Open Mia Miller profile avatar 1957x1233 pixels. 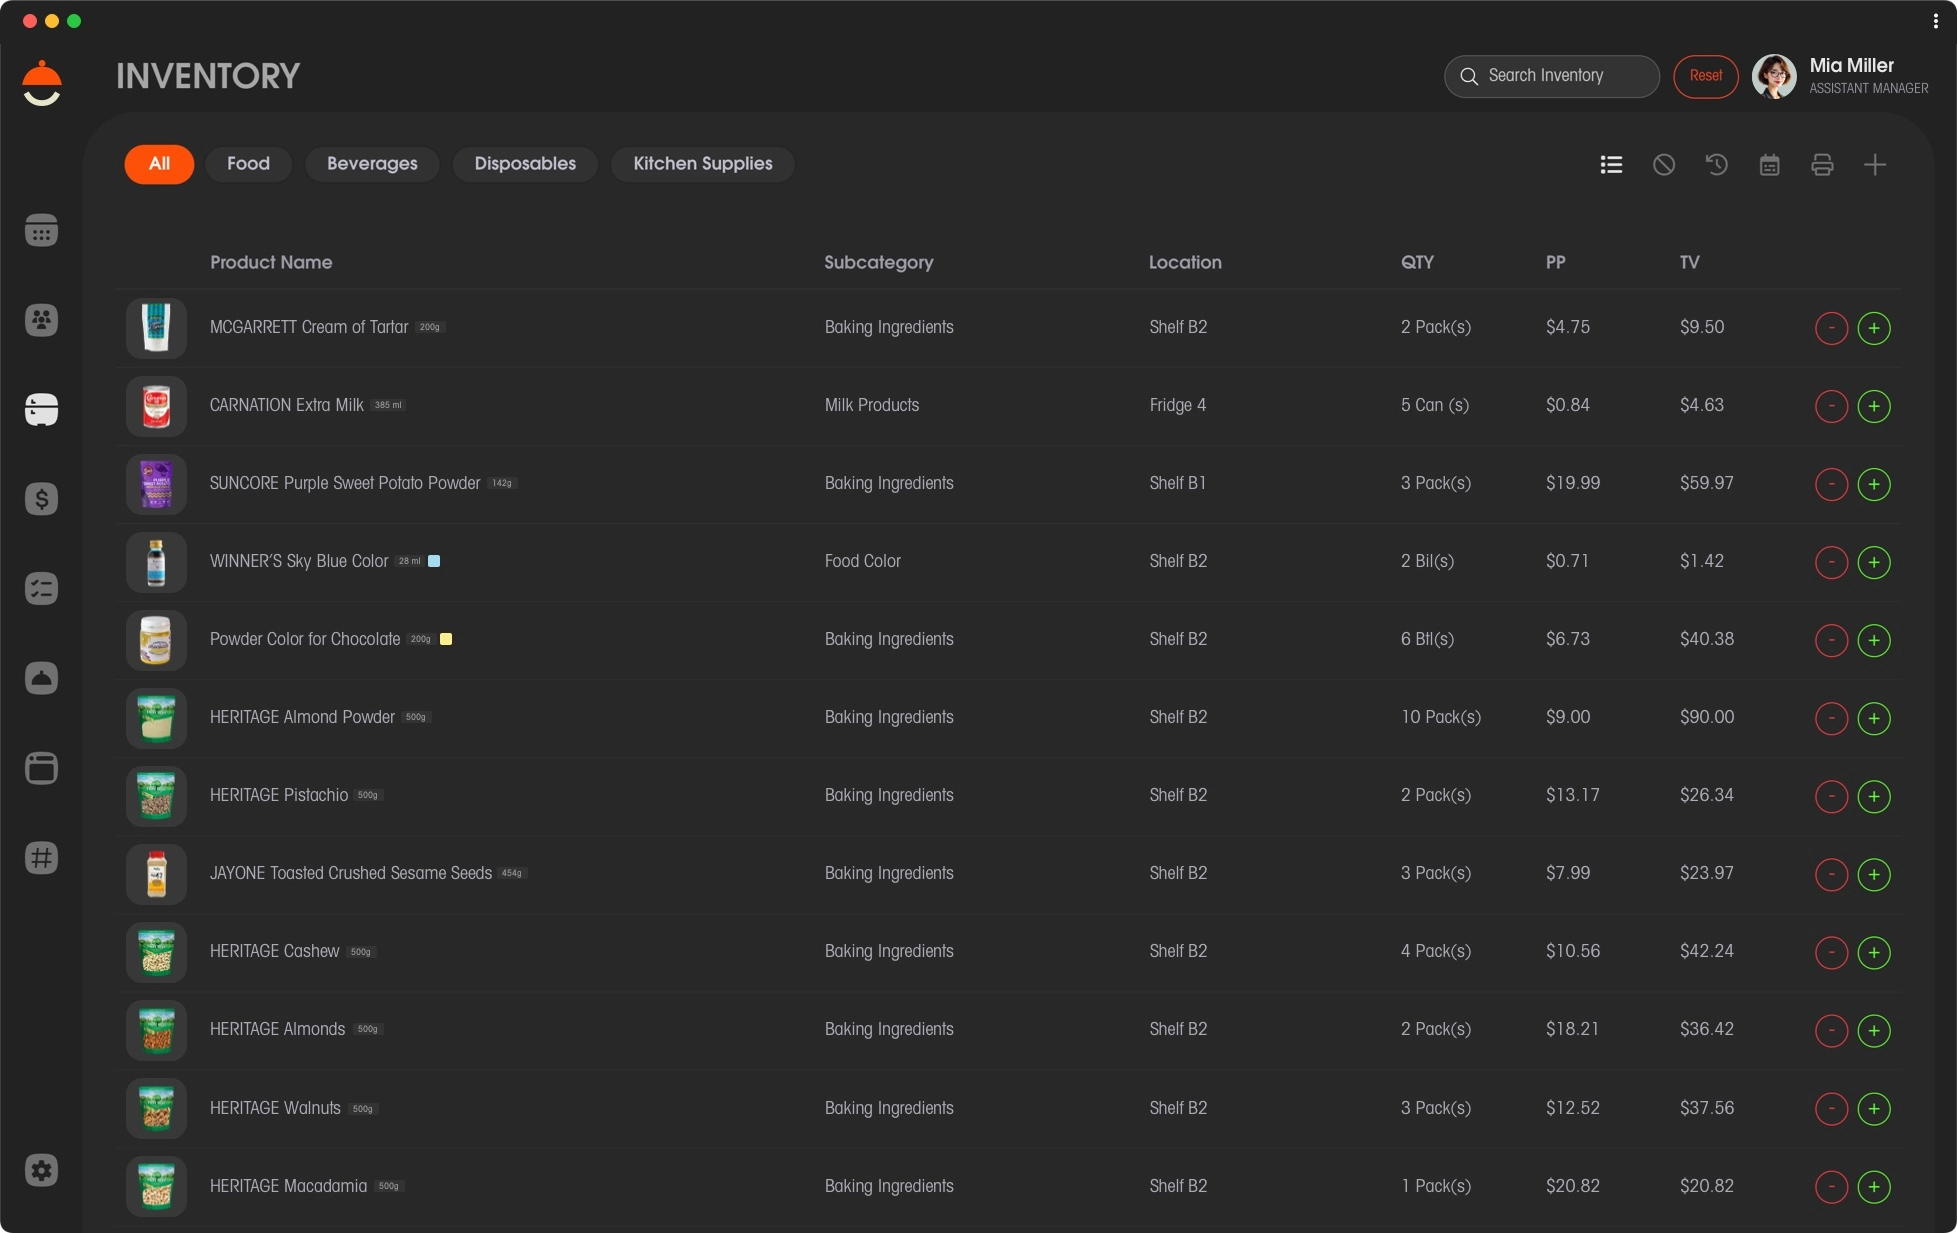pos(1774,76)
